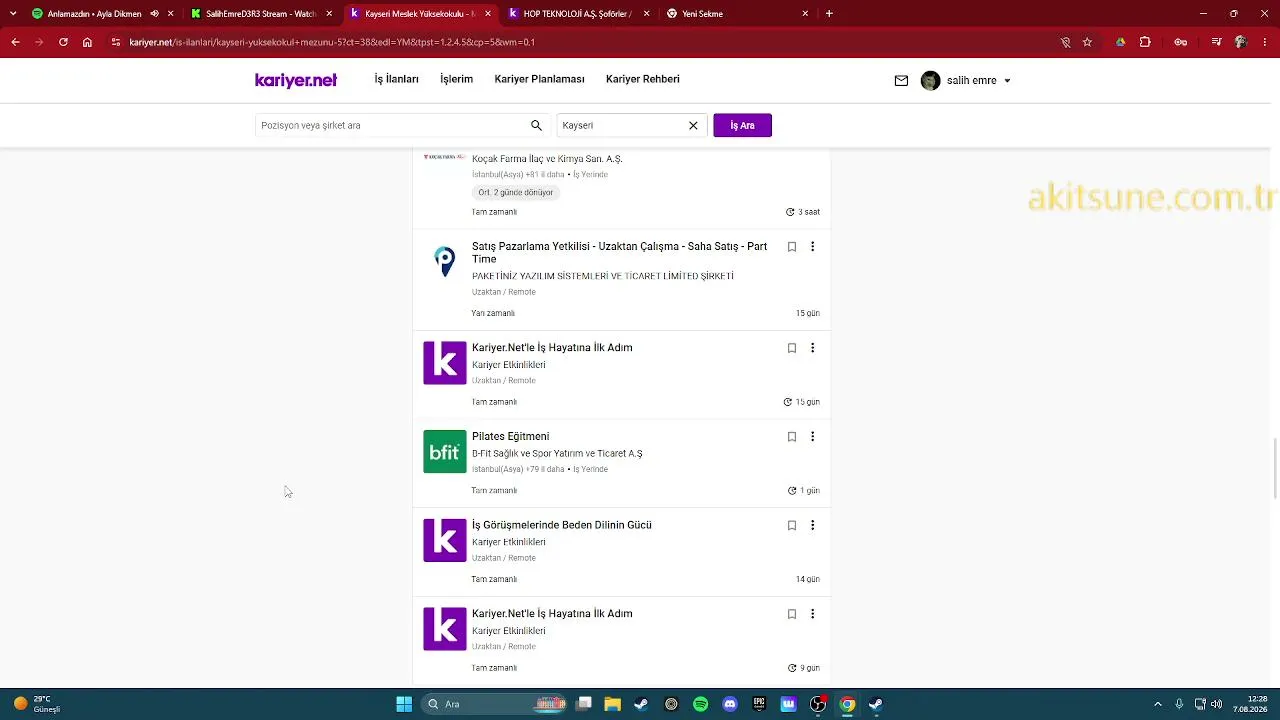
Task: Switch to the SalihEmreD3R3 Stream tab
Action: click(261, 14)
